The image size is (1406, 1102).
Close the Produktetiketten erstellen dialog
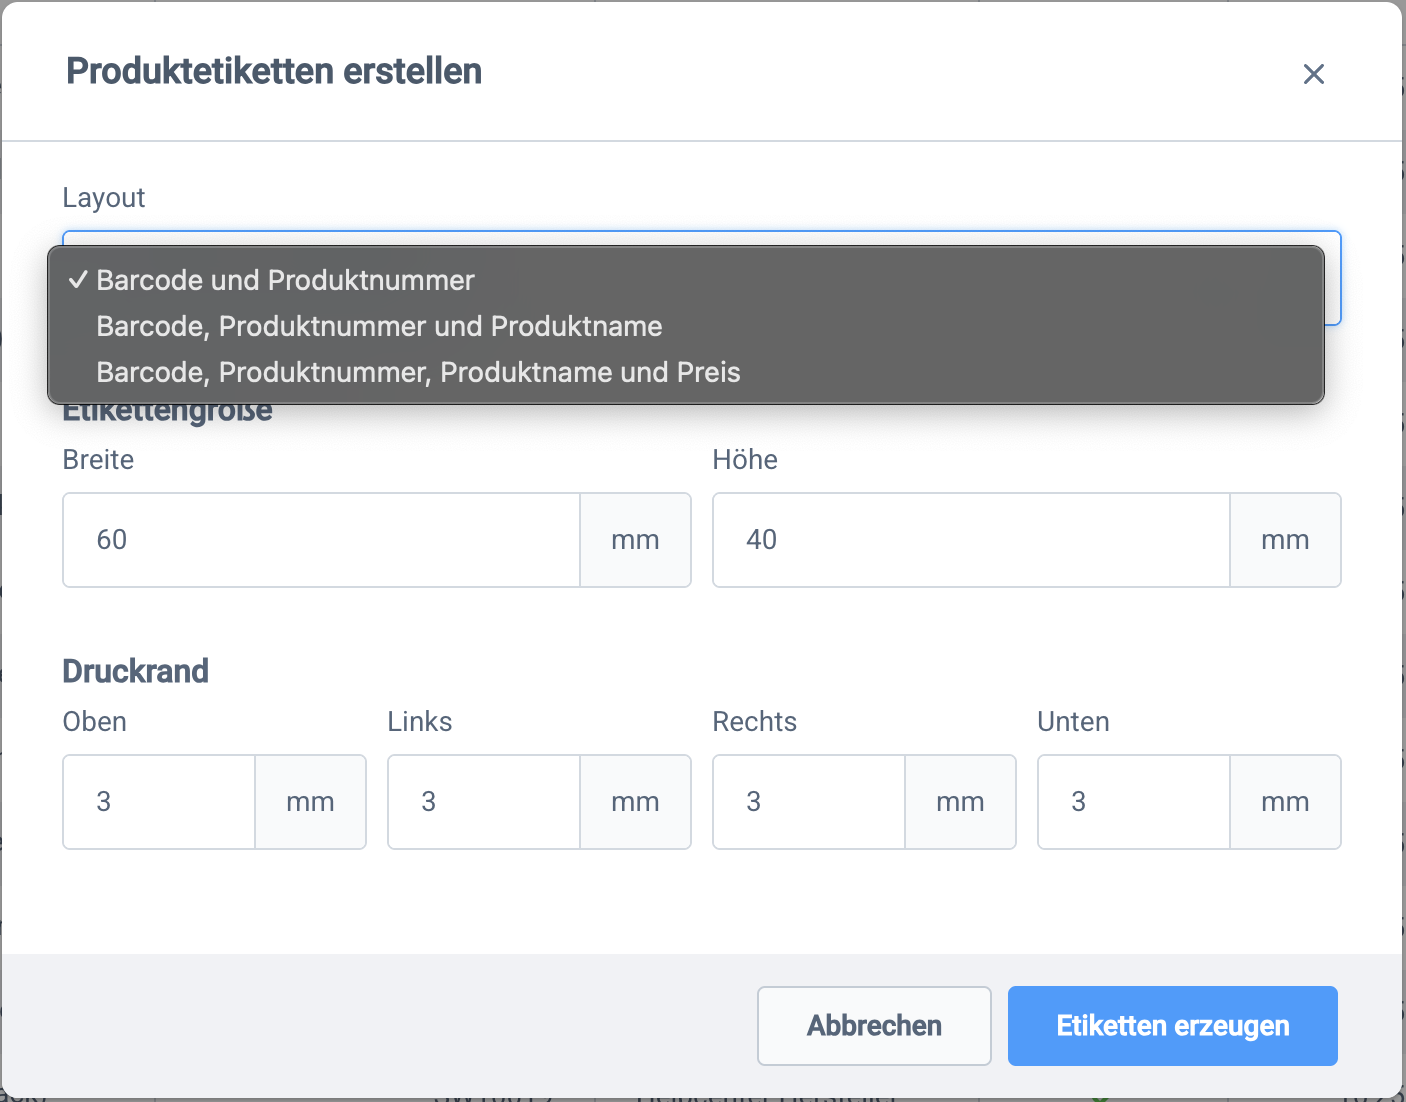coord(1313,73)
